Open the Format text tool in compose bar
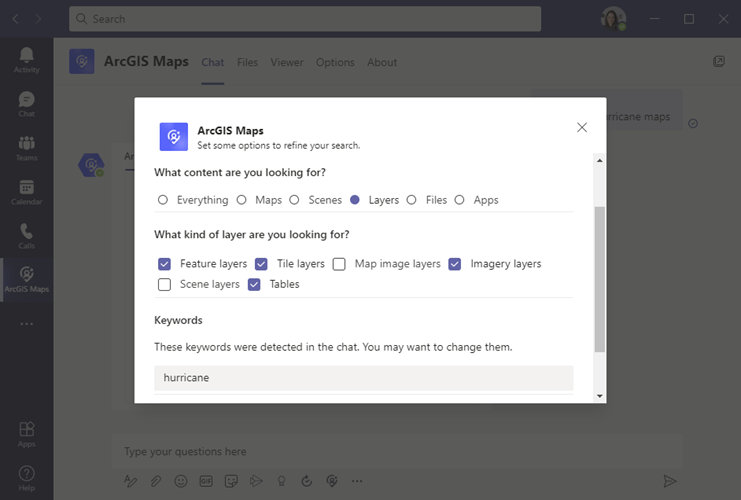The width and height of the screenshot is (741, 500). click(130, 481)
